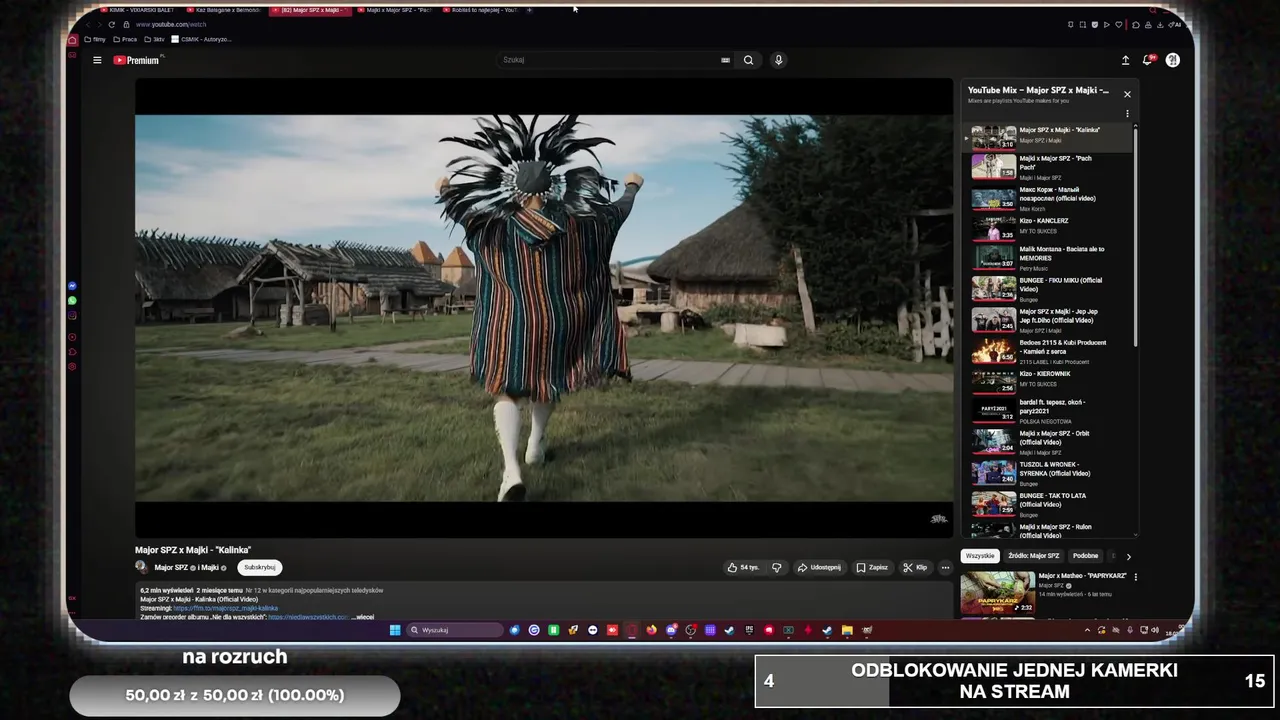Click the Udostępnij share button

[819, 567]
